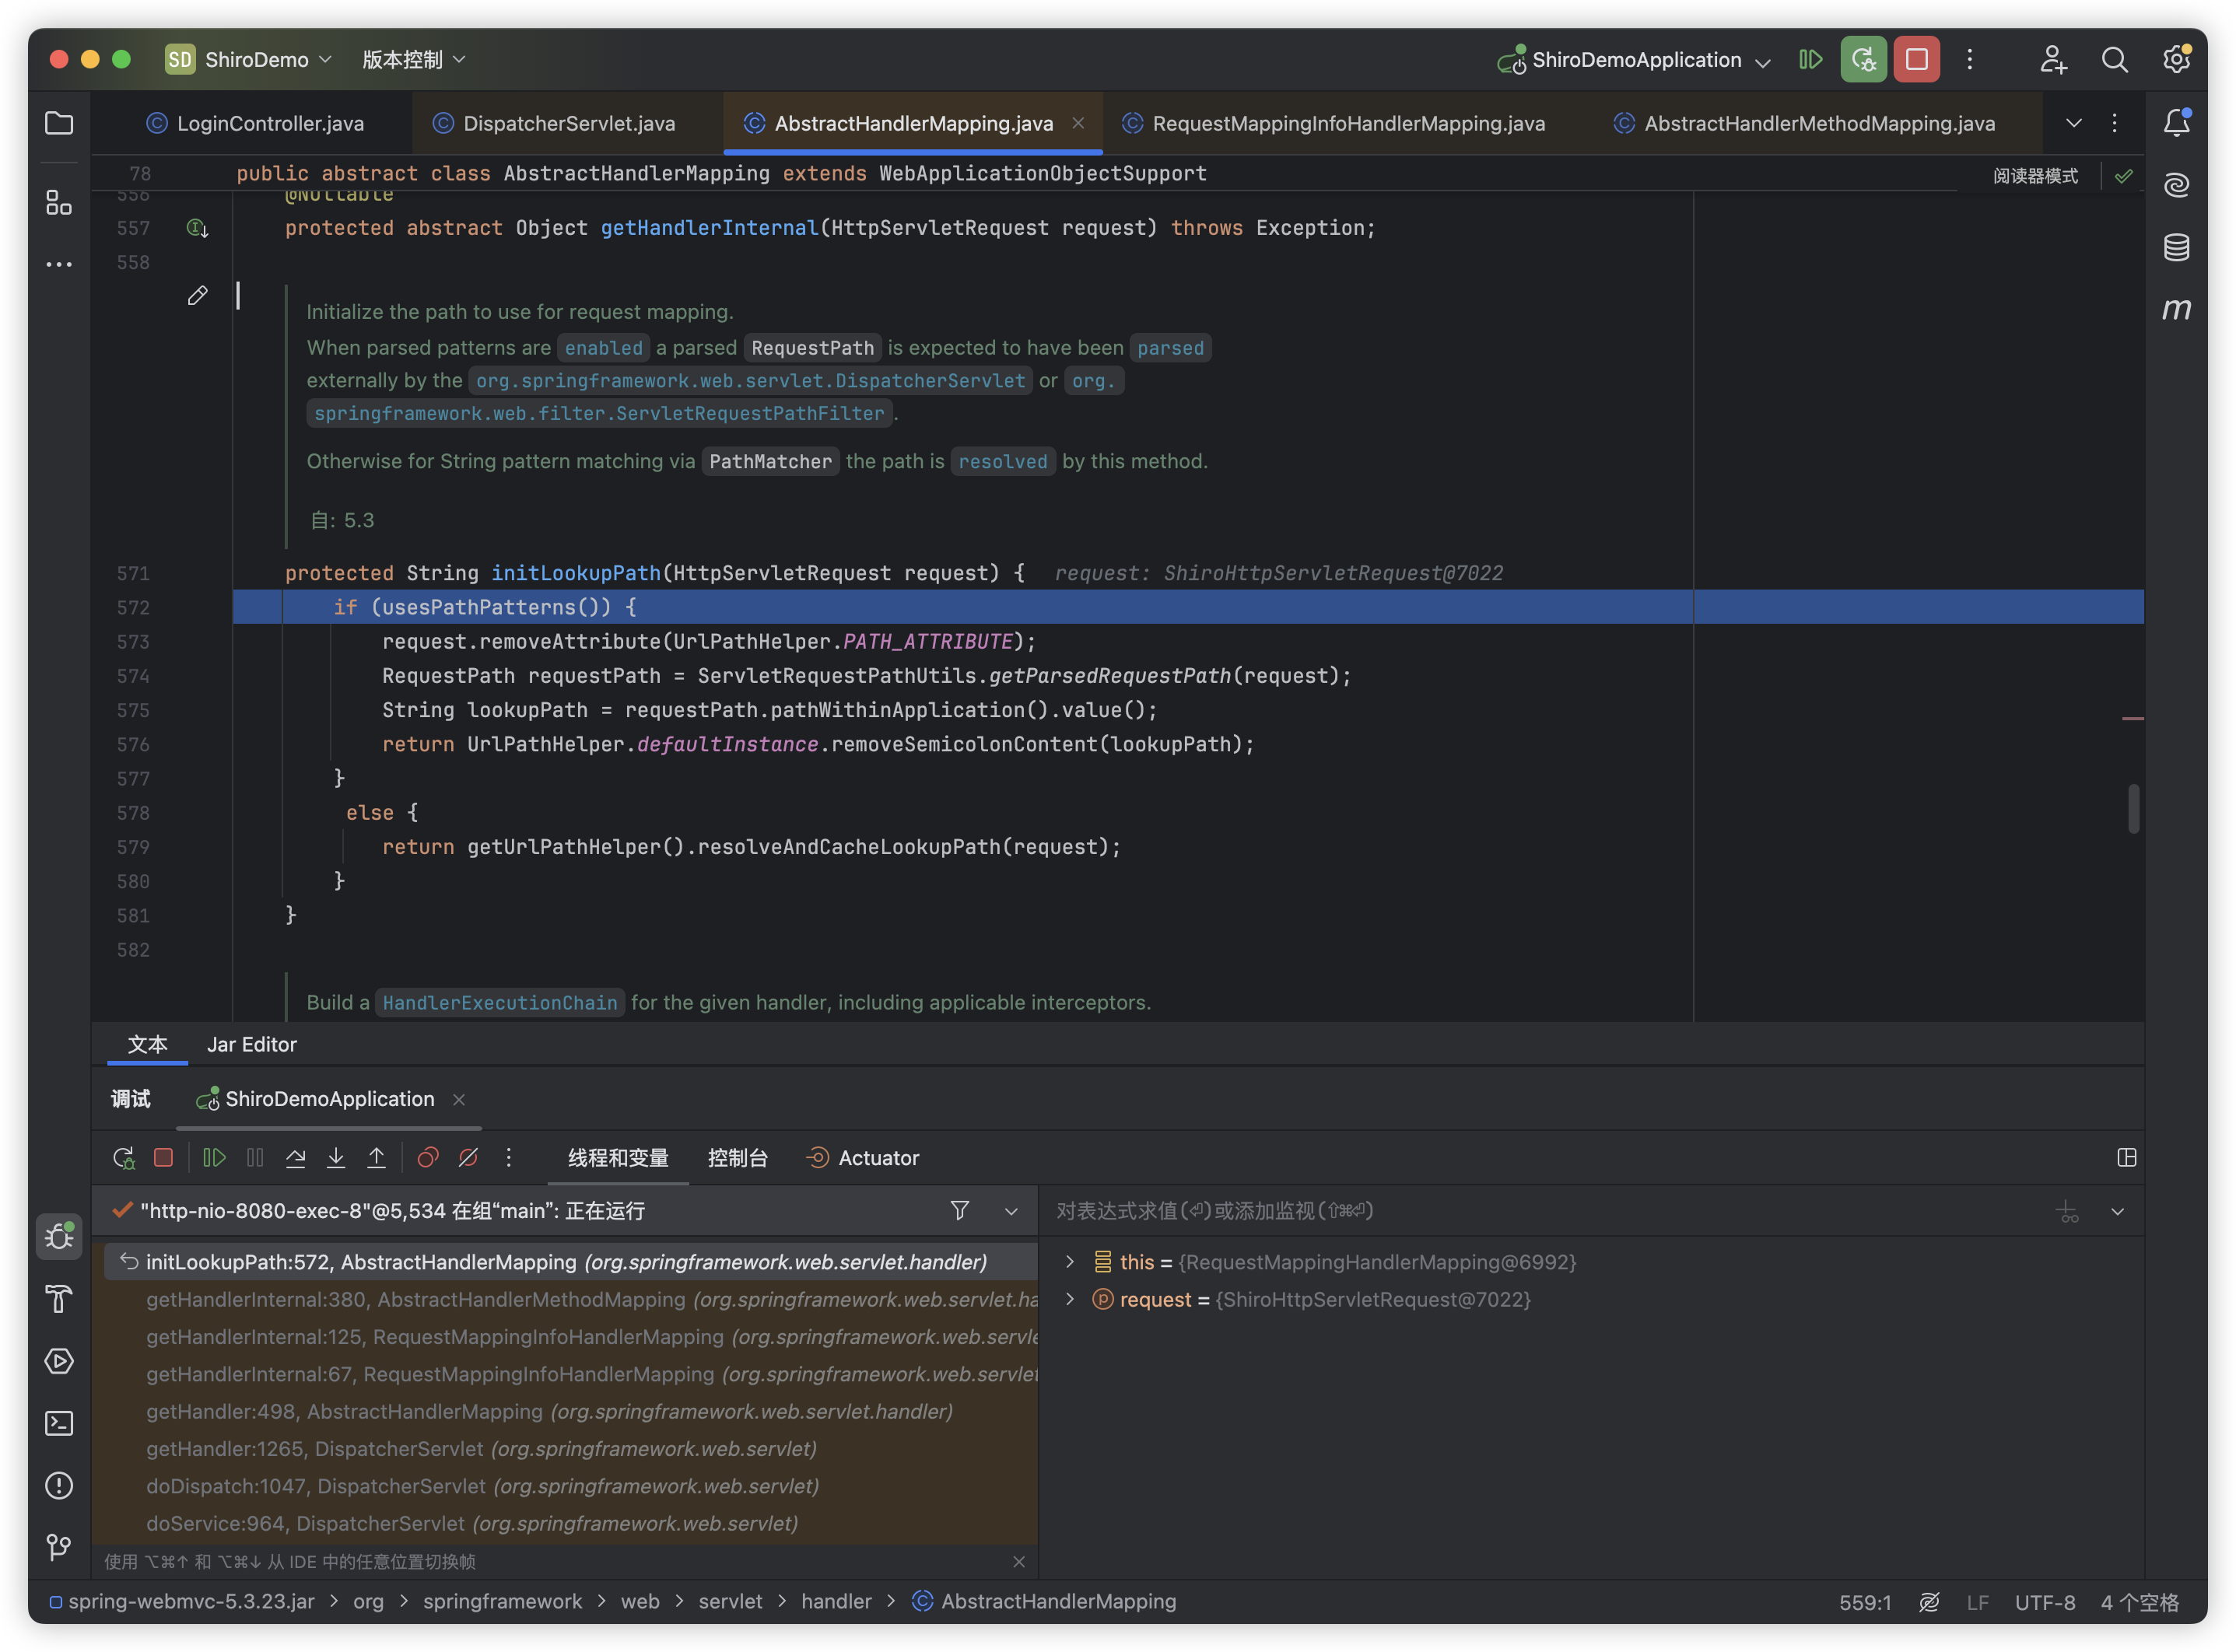The width and height of the screenshot is (2236, 1652).
Task: Stop ShiroDemoApplication with red square button
Action: [x=1917, y=59]
